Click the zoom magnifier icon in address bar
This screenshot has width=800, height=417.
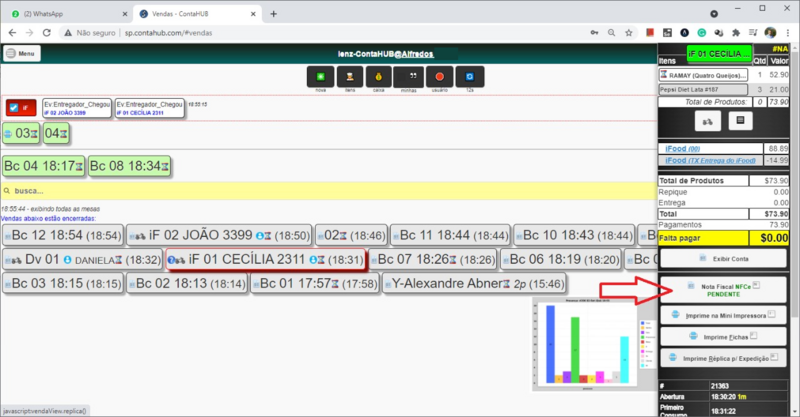pos(611,33)
